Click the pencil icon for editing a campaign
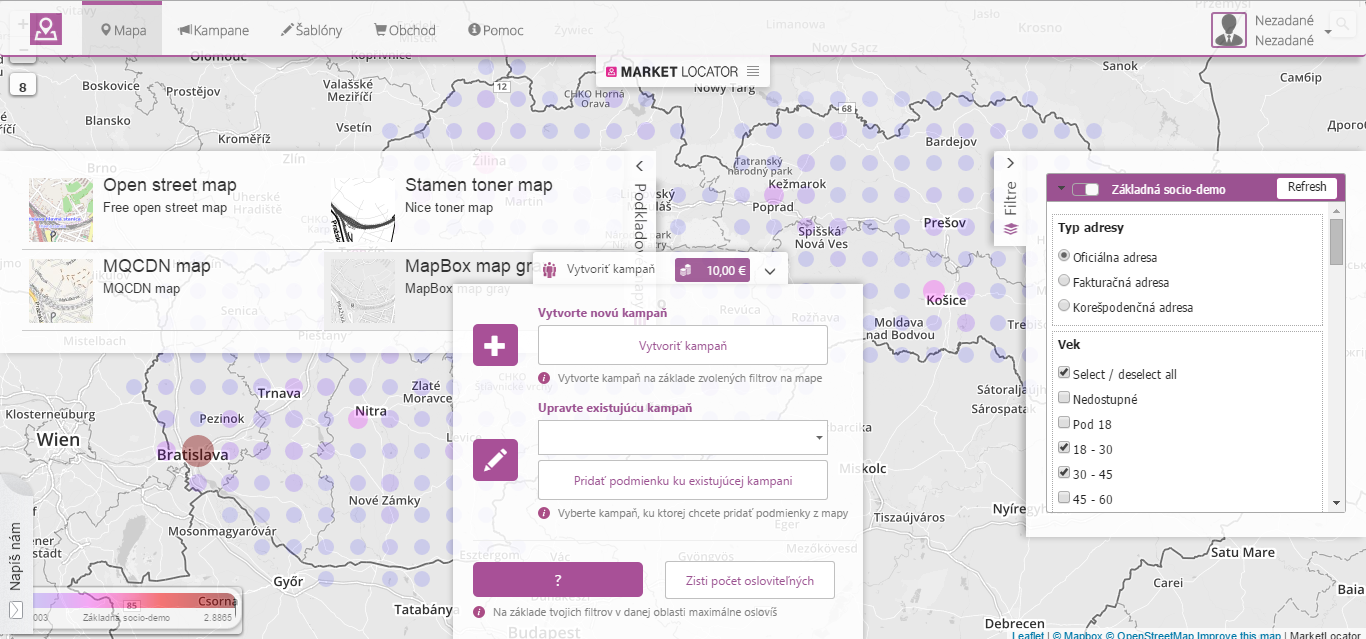The height and width of the screenshot is (639, 1366). click(495, 460)
